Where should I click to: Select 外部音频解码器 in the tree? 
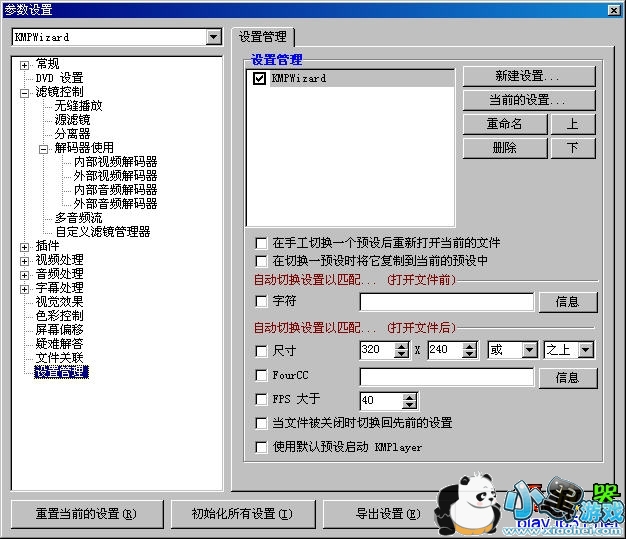(x=115, y=204)
